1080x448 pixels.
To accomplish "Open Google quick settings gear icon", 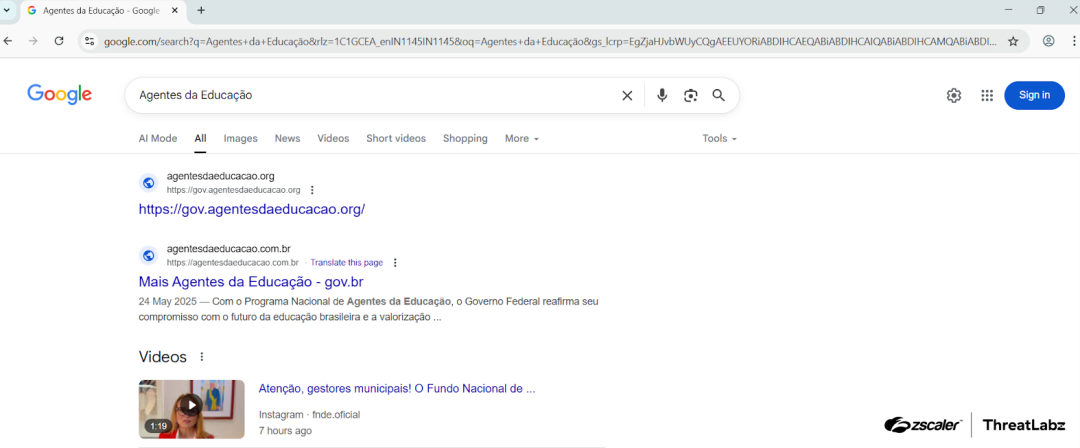I will (x=954, y=96).
